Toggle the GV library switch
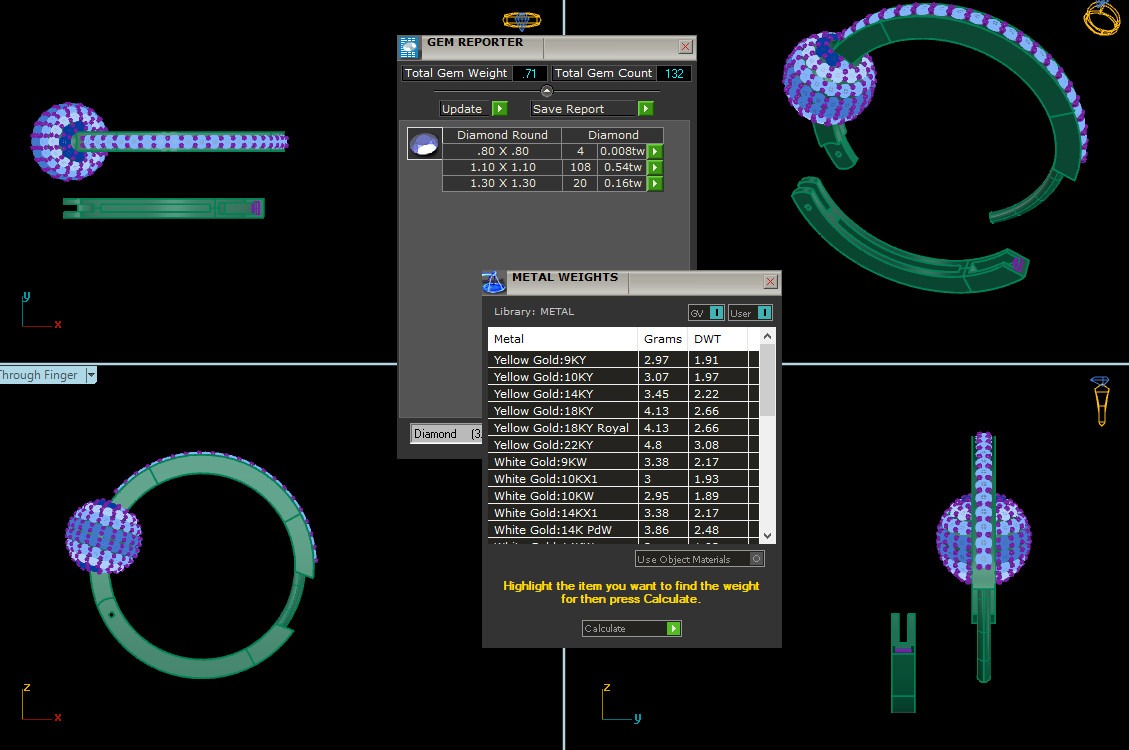1129x750 pixels. [x=706, y=313]
